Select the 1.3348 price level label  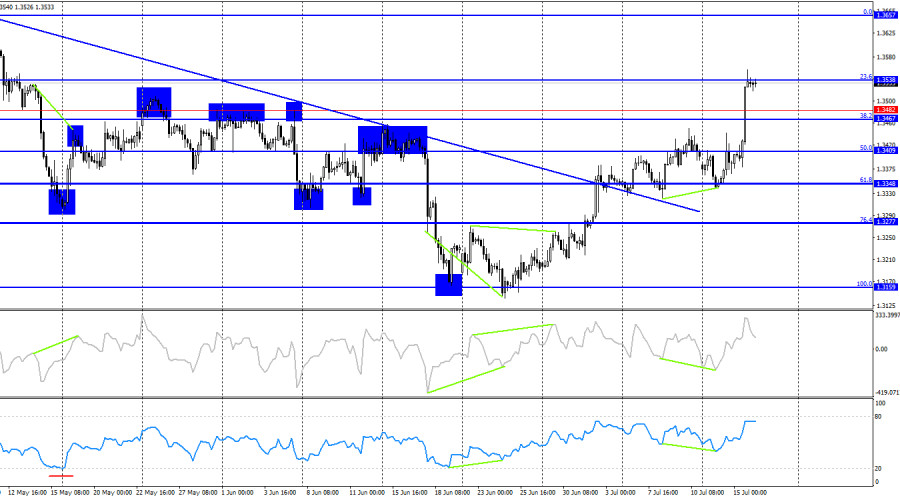[x=885, y=184]
